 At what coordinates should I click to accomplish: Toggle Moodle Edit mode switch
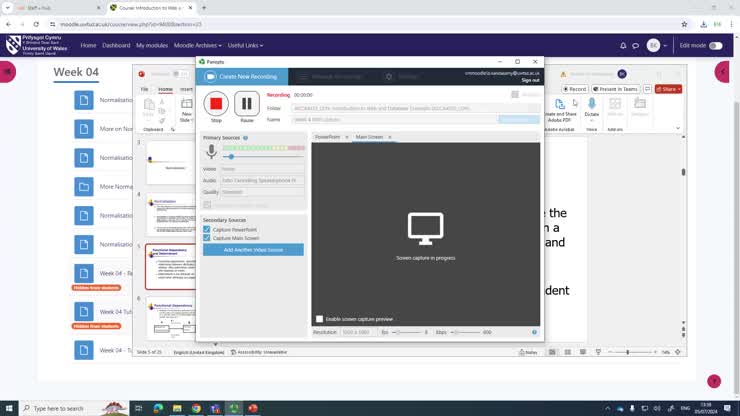(x=716, y=45)
